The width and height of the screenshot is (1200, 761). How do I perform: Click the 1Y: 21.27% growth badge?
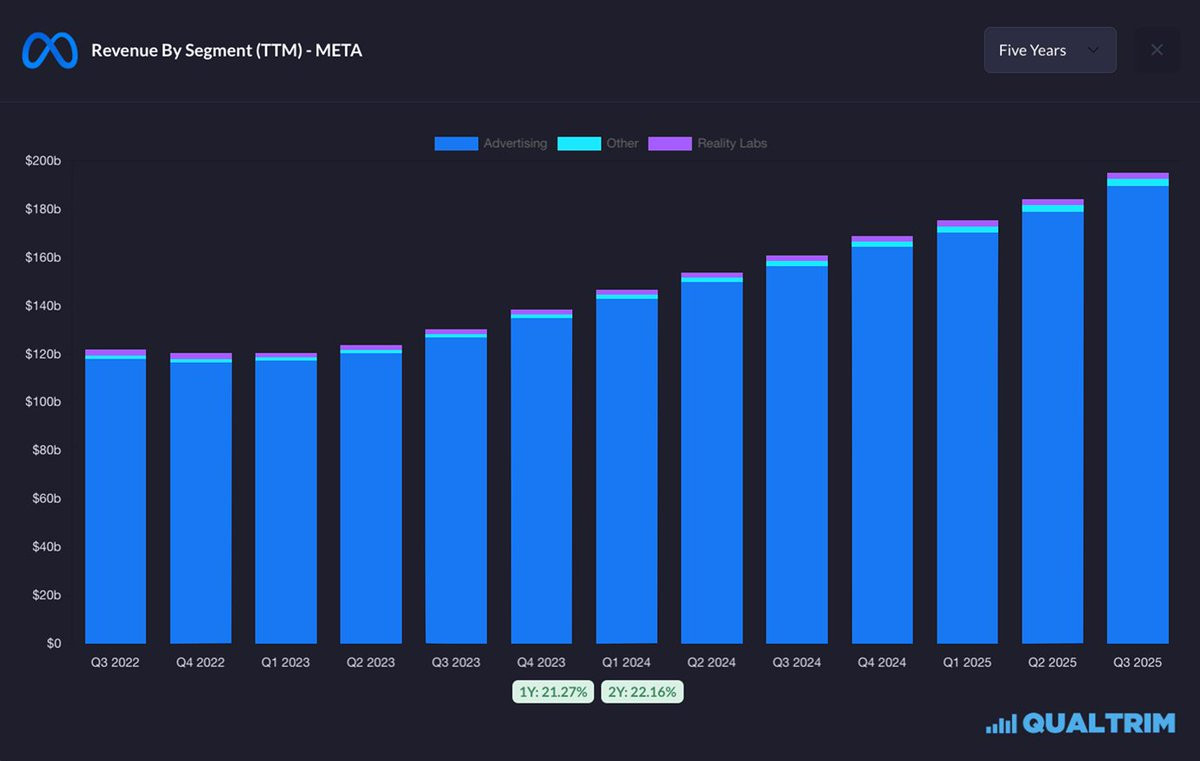[553, 692]
